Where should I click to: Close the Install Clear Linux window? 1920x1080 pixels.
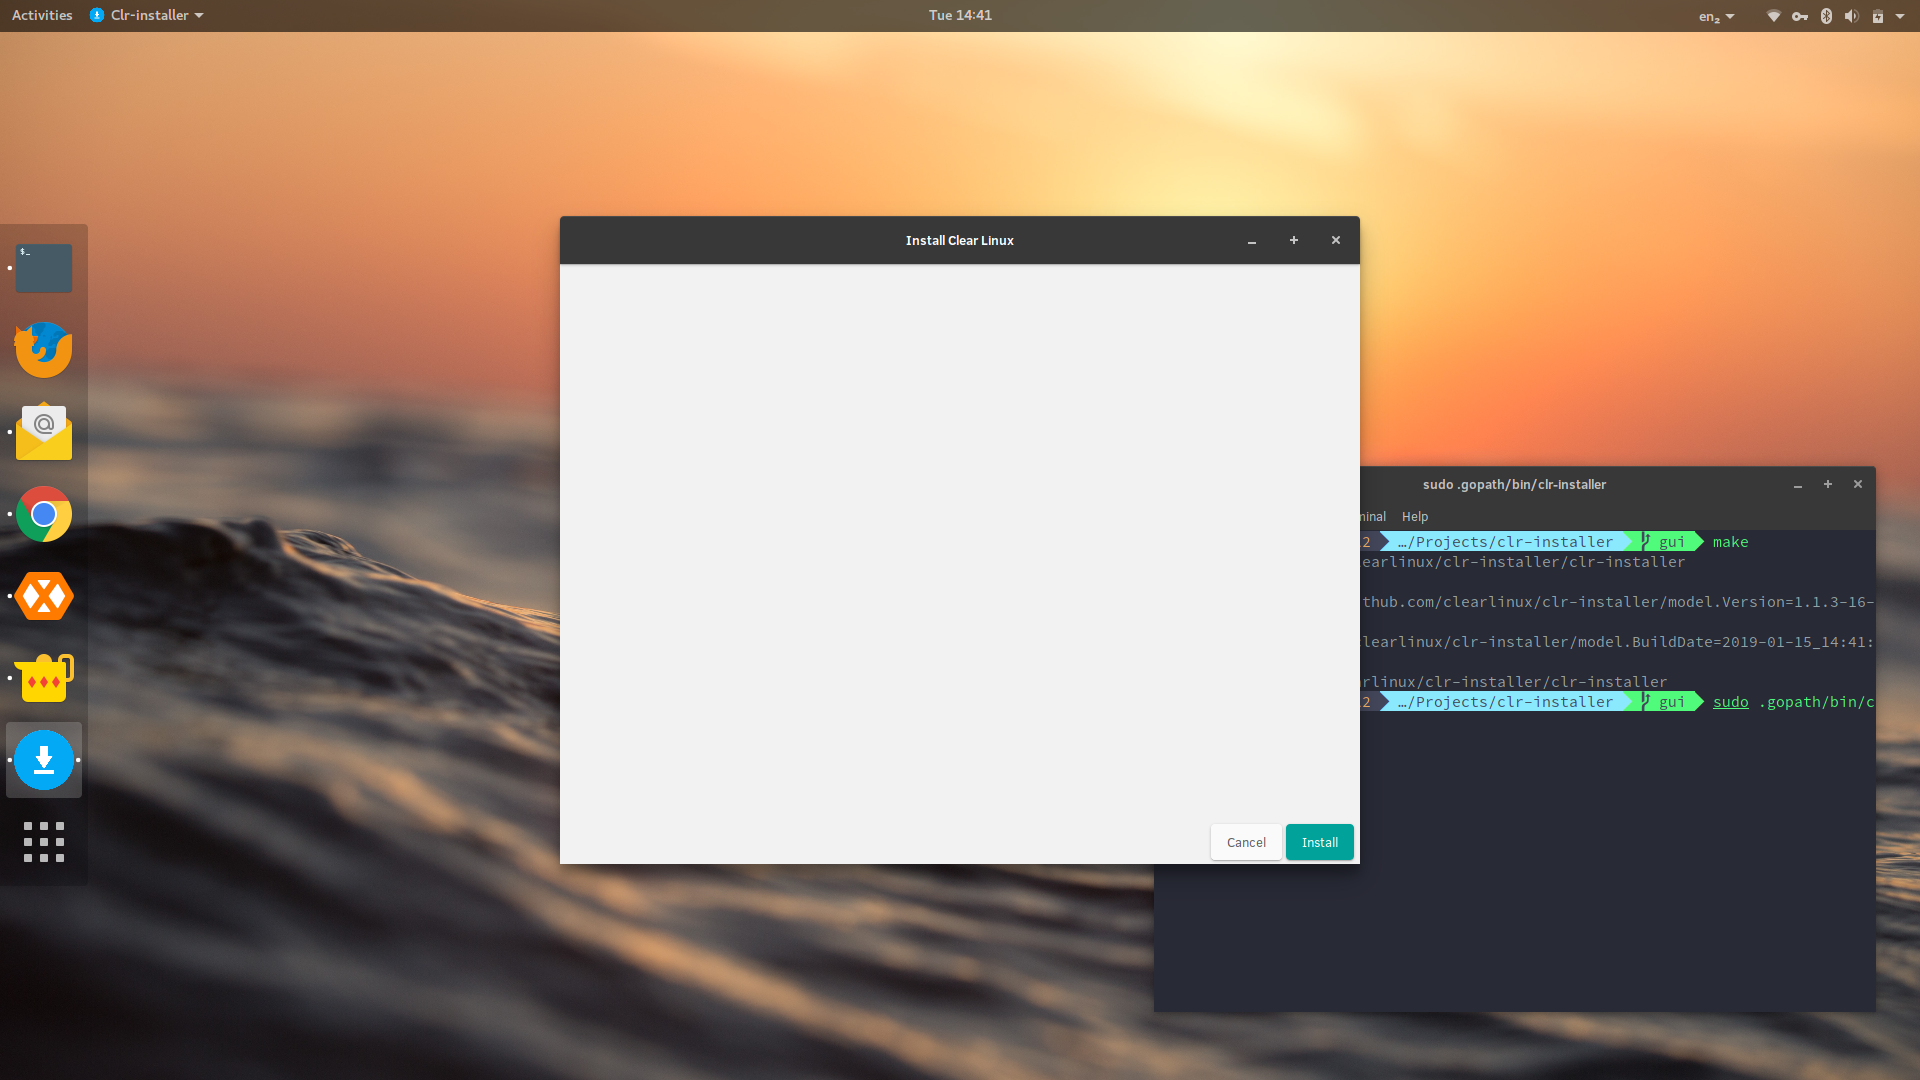[x=1336, y=240]
